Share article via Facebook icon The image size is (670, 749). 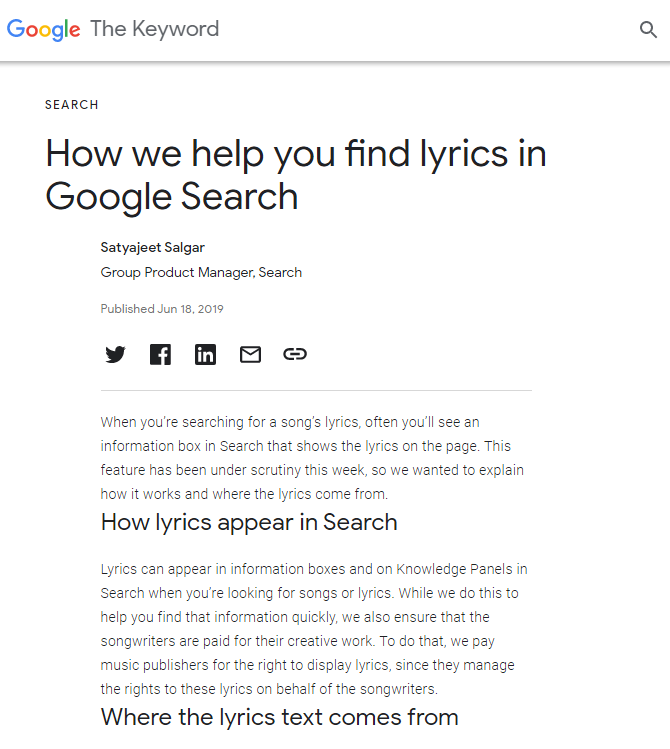coord(160,354)
